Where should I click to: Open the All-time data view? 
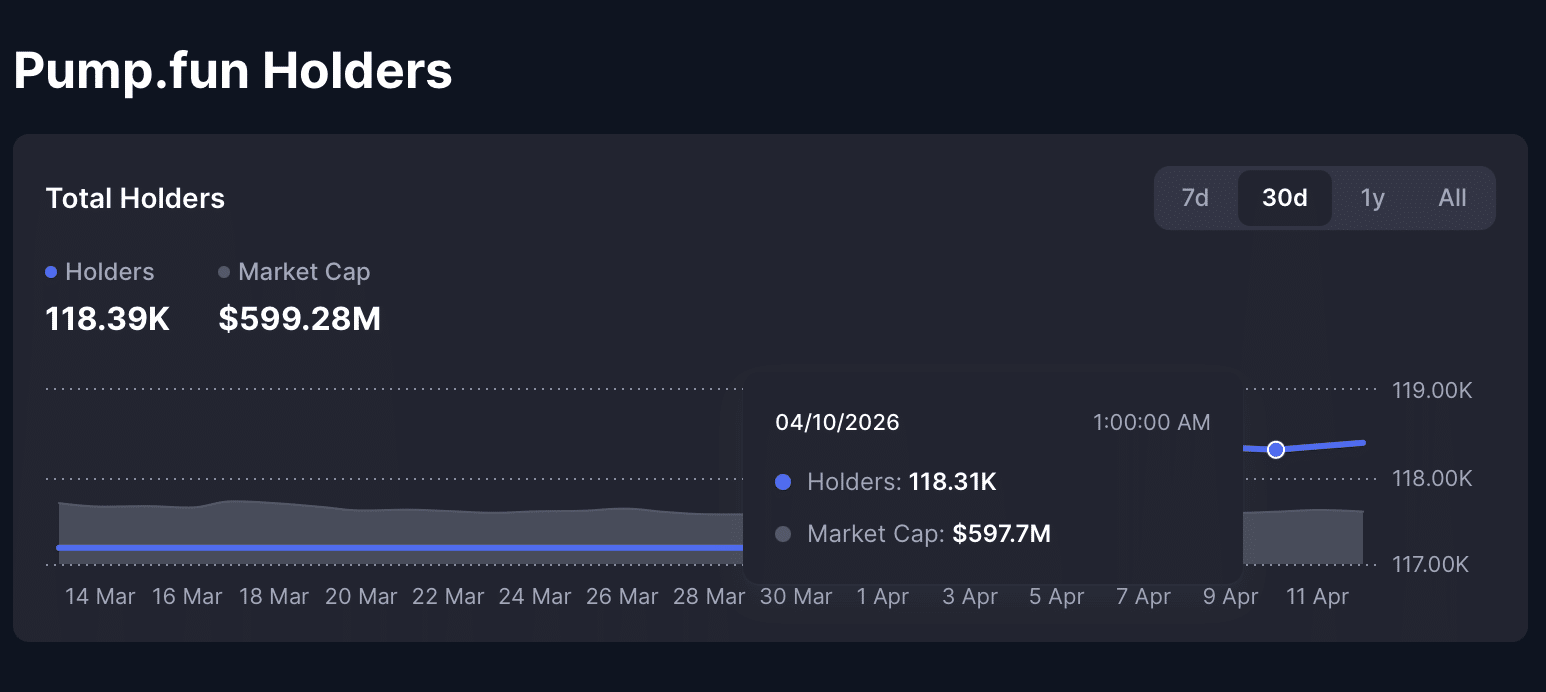pos(1451,197)
